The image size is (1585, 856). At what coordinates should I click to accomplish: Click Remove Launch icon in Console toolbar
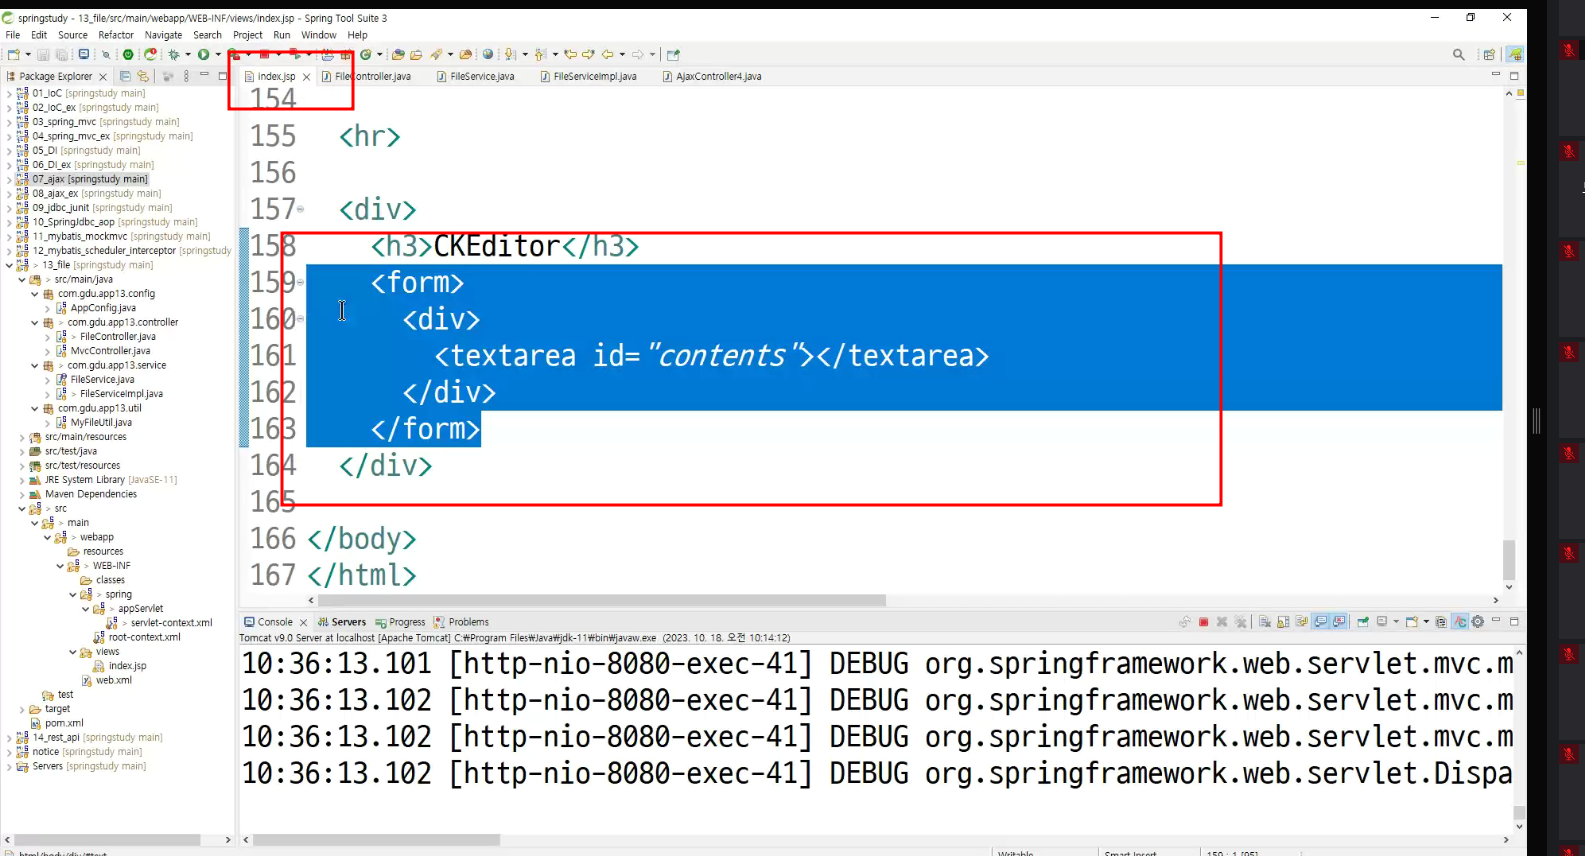pos(1222,621)
